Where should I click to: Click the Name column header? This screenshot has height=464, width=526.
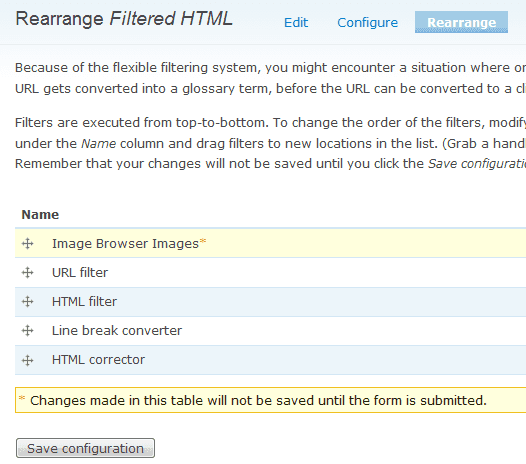40,215
